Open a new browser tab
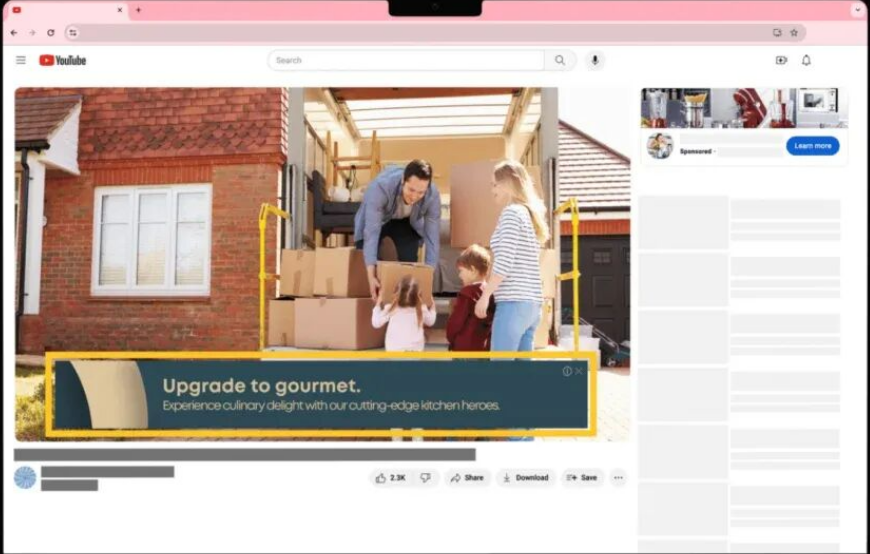The height and width of the screenshot is (554, 870). point(138,10)
